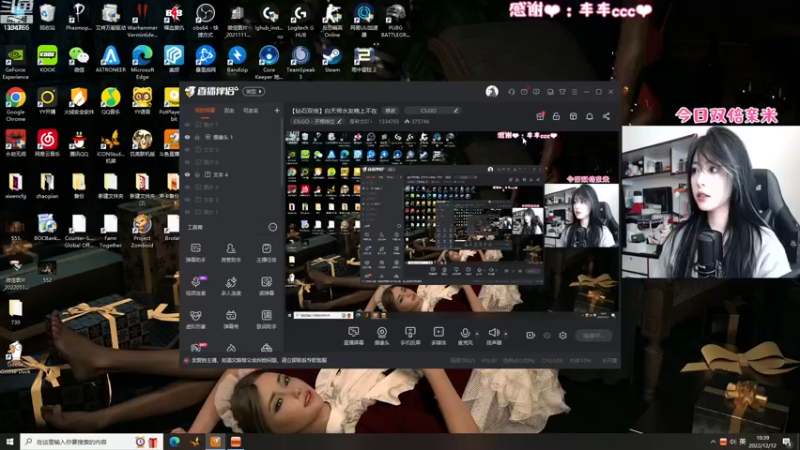Add 直播屏幕 screen capture source
Image resolution: width=800 pixels, height=450 pixels.
click(353, 336)
